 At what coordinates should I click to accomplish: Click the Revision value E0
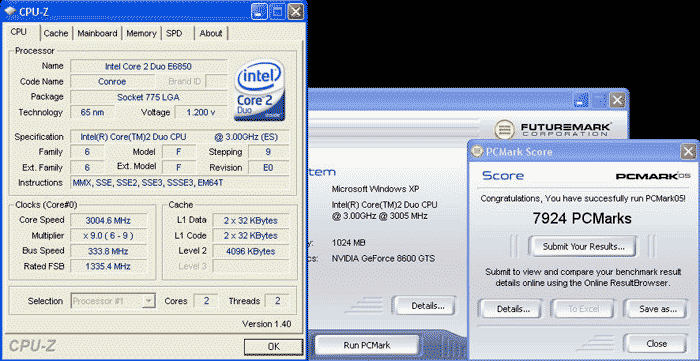click(x=268, y=168)
